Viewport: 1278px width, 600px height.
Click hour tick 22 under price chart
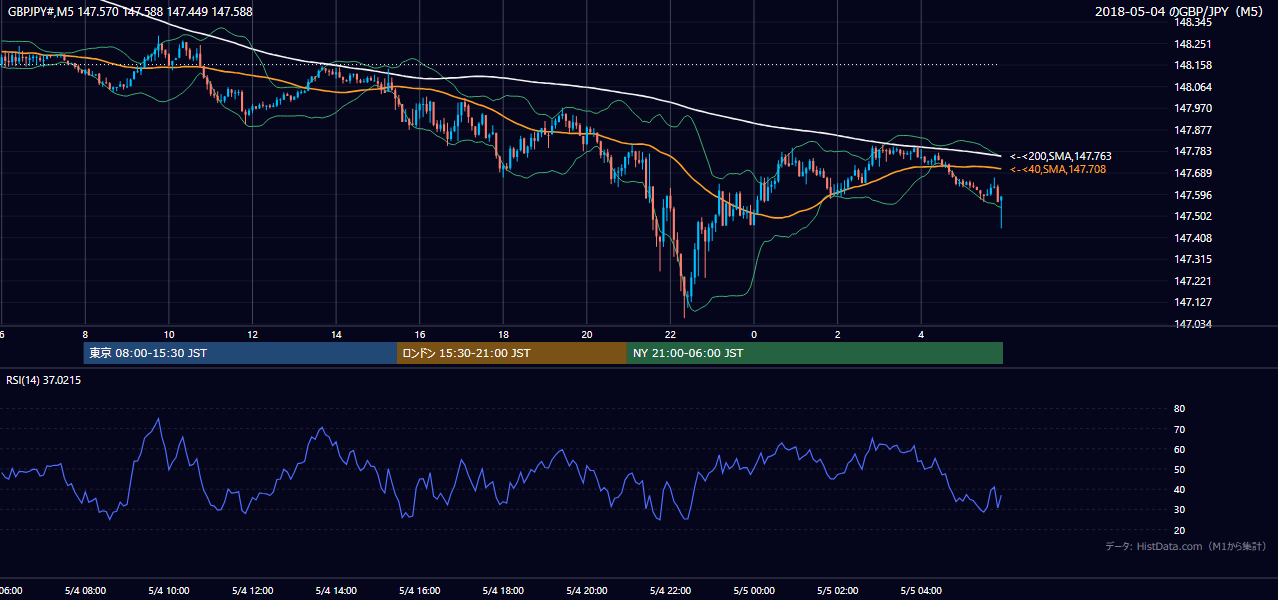(670, 335)
